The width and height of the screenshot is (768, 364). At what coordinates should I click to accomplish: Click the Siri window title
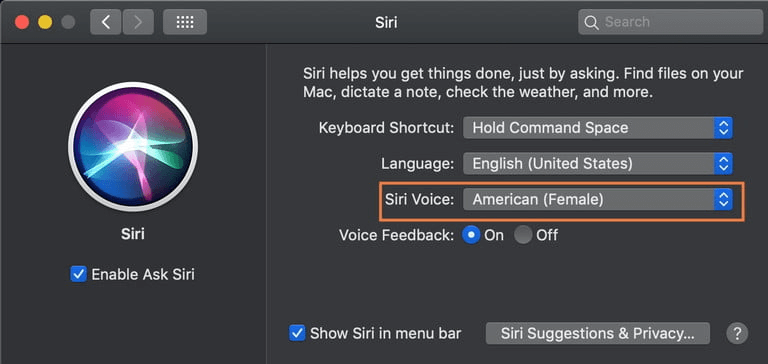[386, 23]
